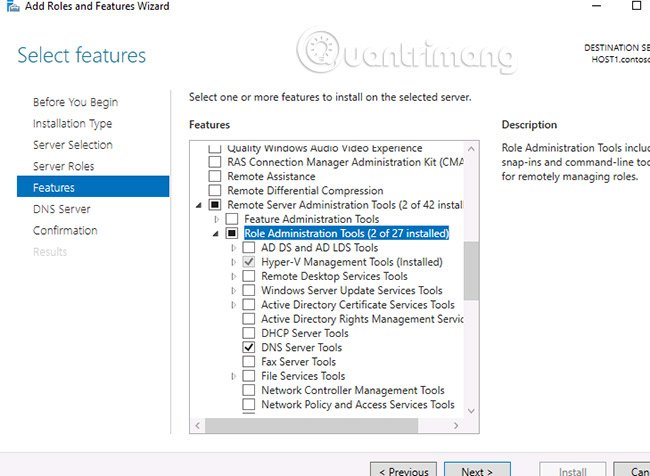The height and width of the screenshot is (476, 650).
Task: Expand Windows Server Update Services Tools node
Action: pyautogui.click(x=233, y=290)
